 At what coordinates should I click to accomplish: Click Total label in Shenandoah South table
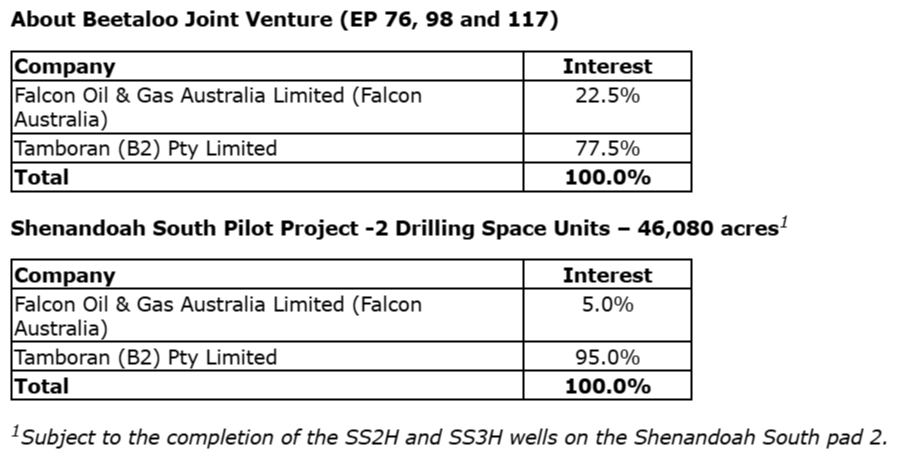point(41,385)
